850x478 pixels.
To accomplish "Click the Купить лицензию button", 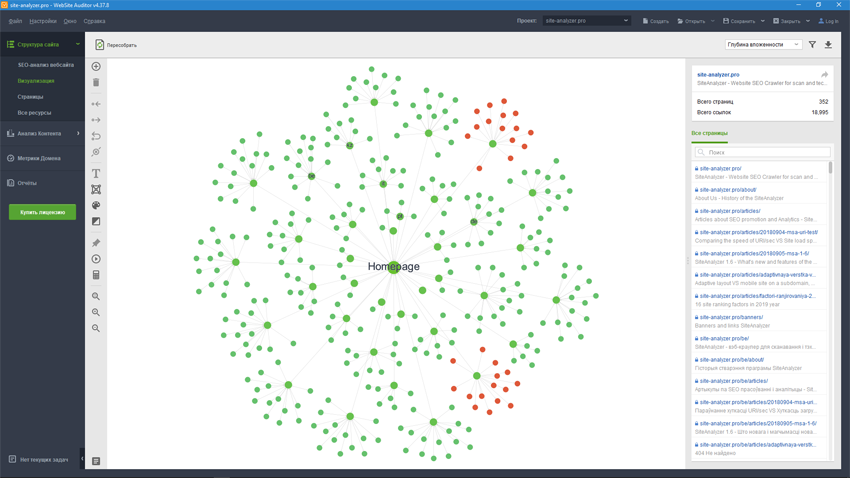I will (42, 212).
